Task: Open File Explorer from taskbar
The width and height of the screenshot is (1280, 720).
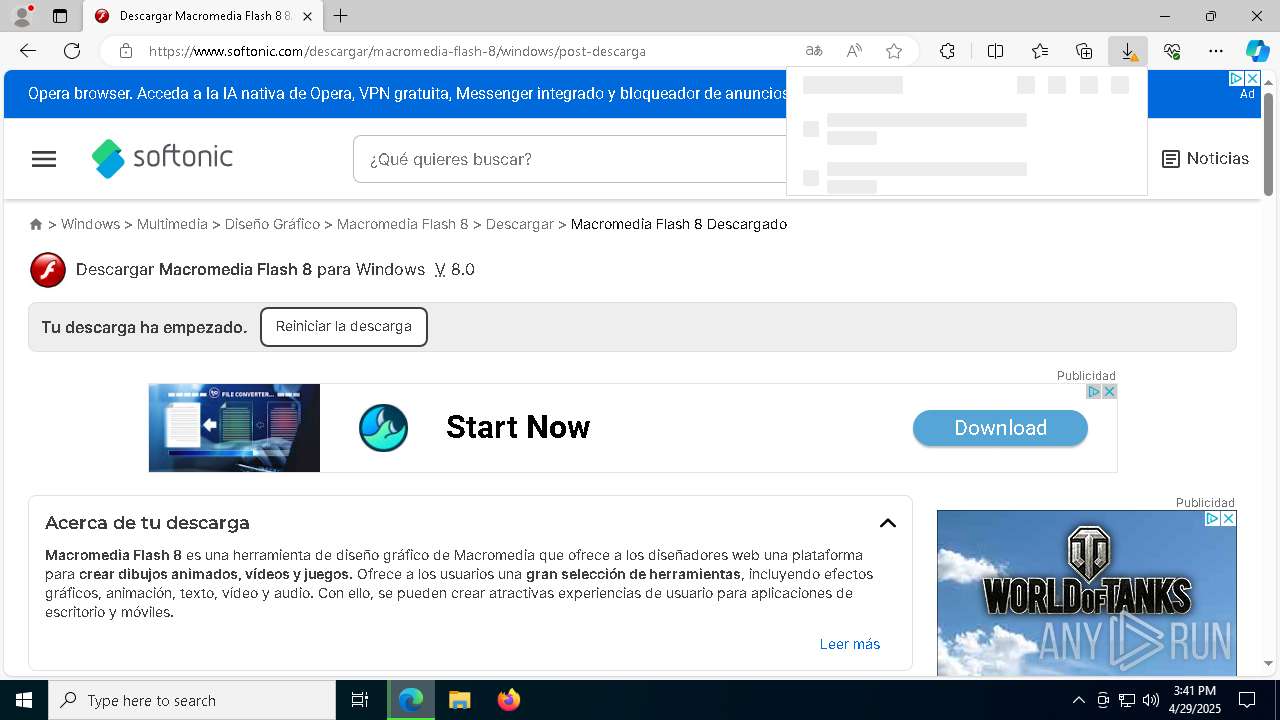Action: [x=459, y=700]
